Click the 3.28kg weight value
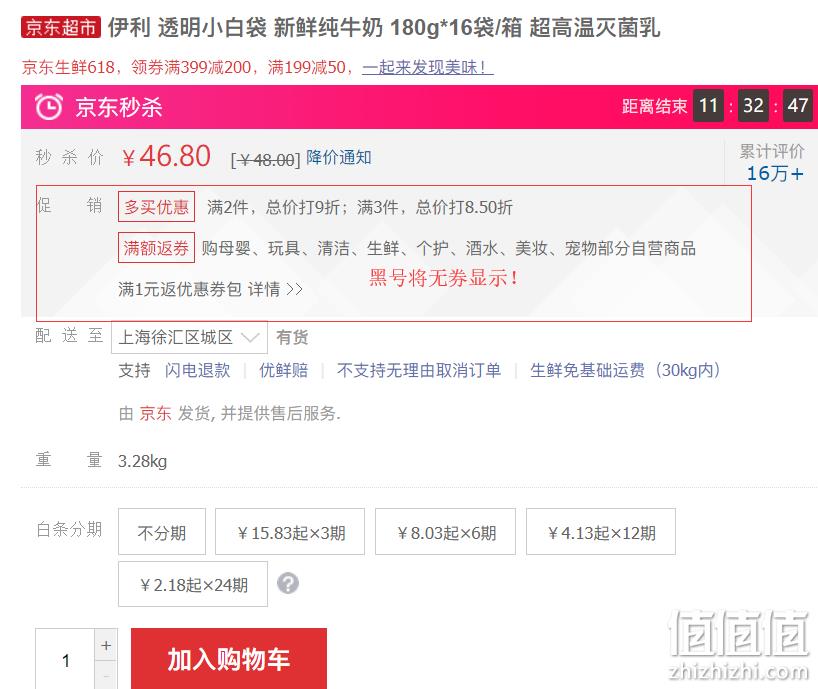 [x=142, y=461]
